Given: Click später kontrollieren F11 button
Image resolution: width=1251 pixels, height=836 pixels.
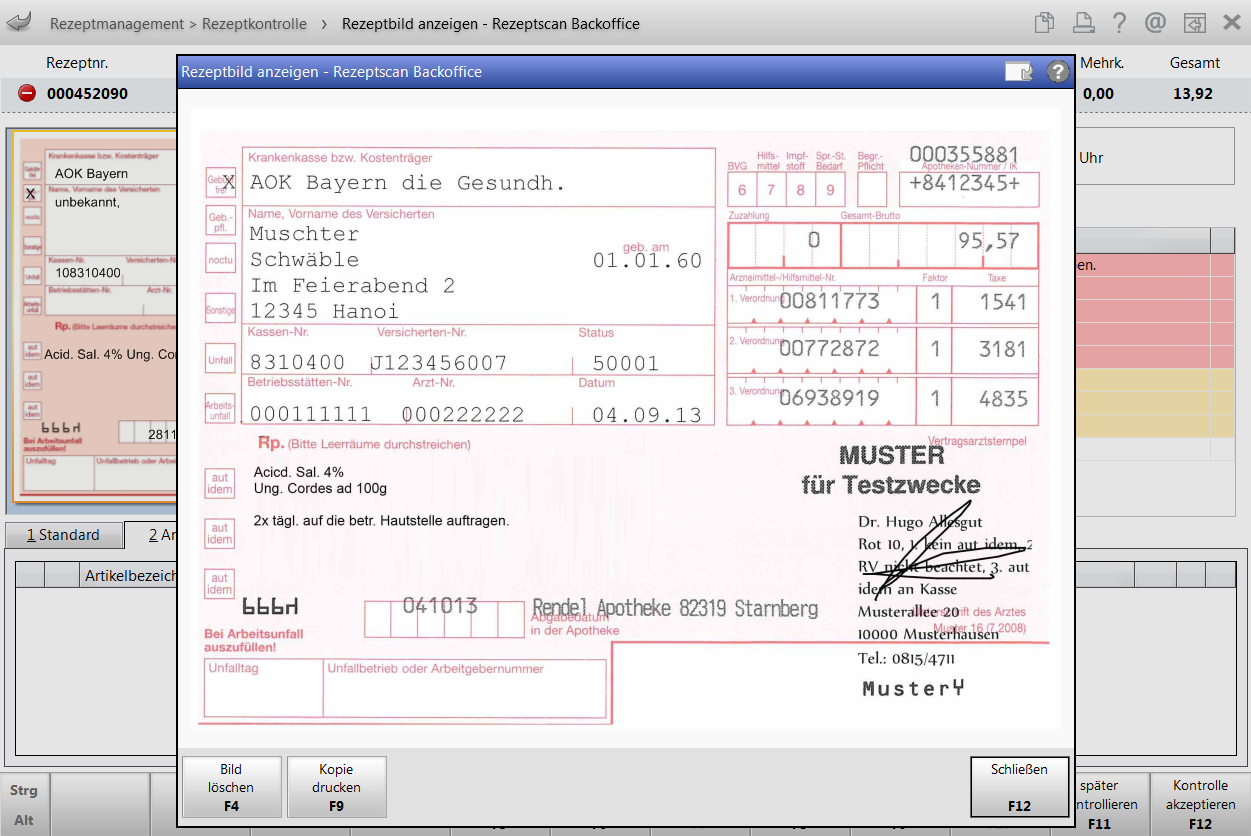Looking at the screenshot, I should (x=1111, y=803).
